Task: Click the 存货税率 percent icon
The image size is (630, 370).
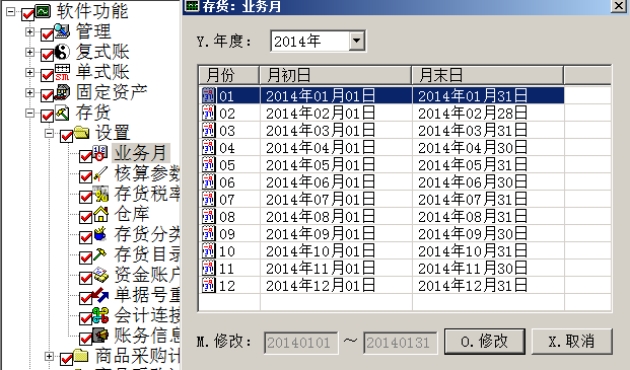Action: pyautogui.click(x=100, y=194)
